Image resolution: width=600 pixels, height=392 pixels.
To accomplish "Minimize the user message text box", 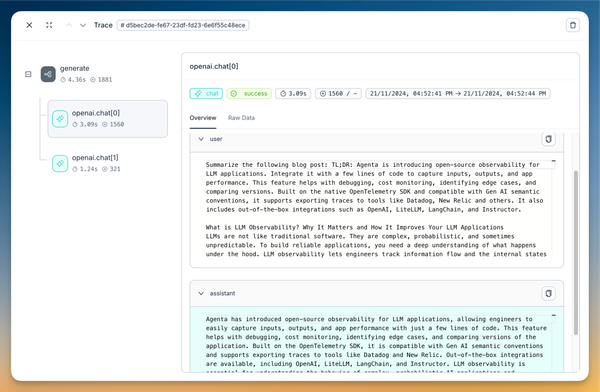I will click(x=553, y=161).
